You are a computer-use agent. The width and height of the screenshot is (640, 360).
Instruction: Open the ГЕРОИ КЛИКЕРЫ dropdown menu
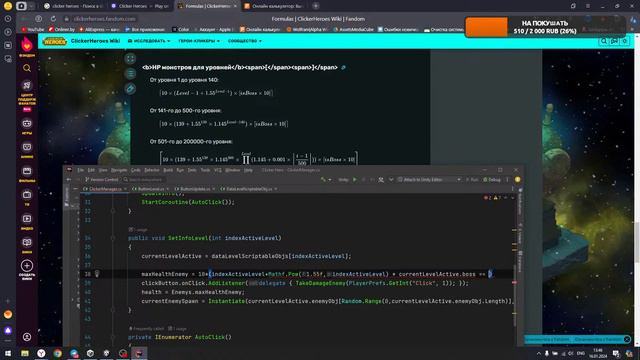click(x=199, y=41)
